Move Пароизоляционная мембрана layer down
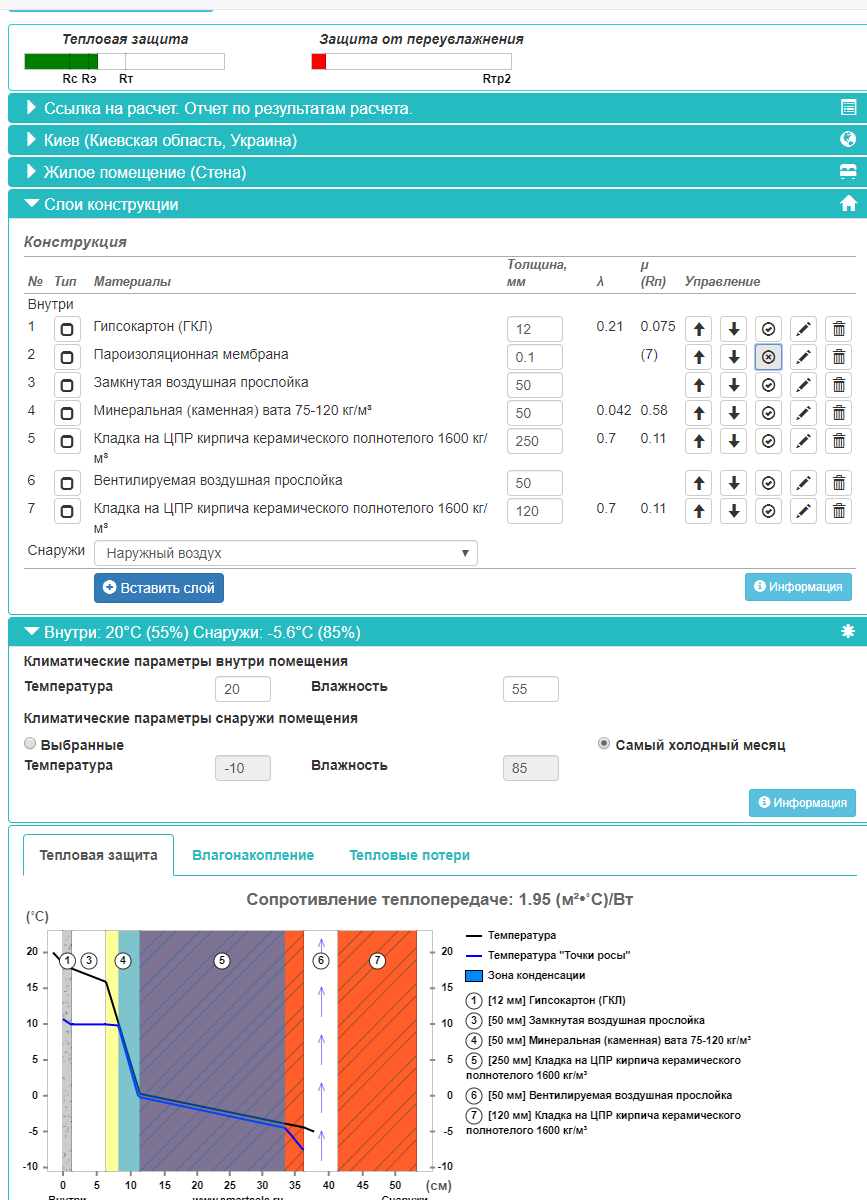 click(x=734, y=356)
